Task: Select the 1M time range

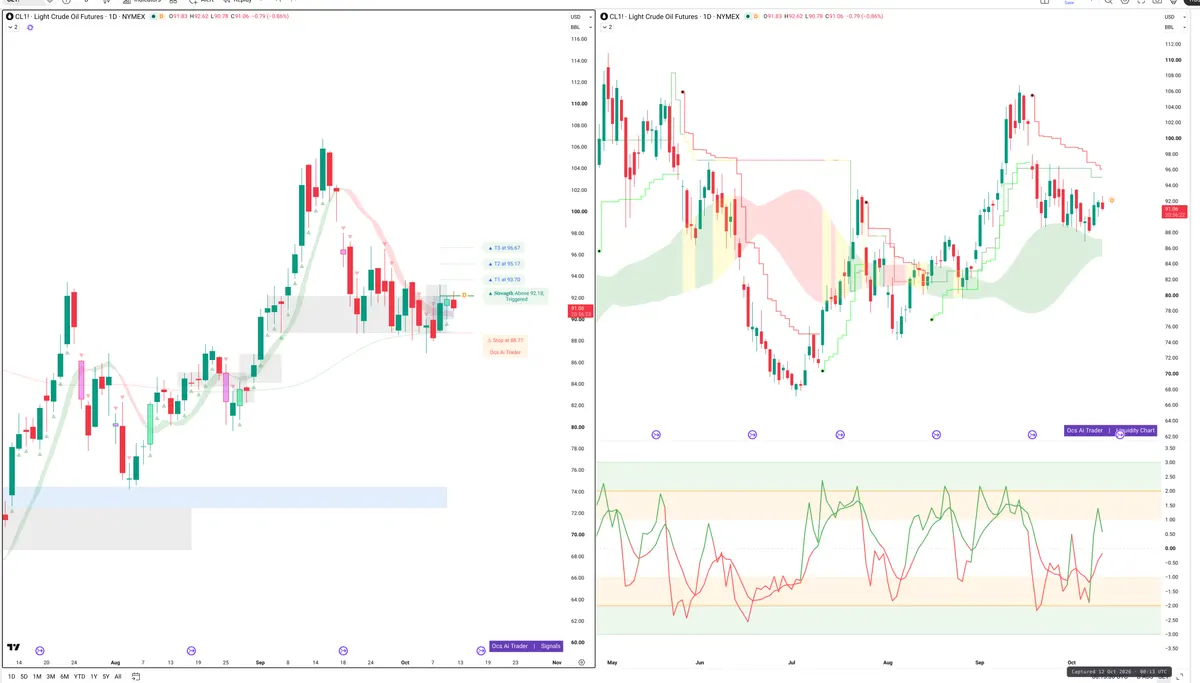Action: [37, 677]
